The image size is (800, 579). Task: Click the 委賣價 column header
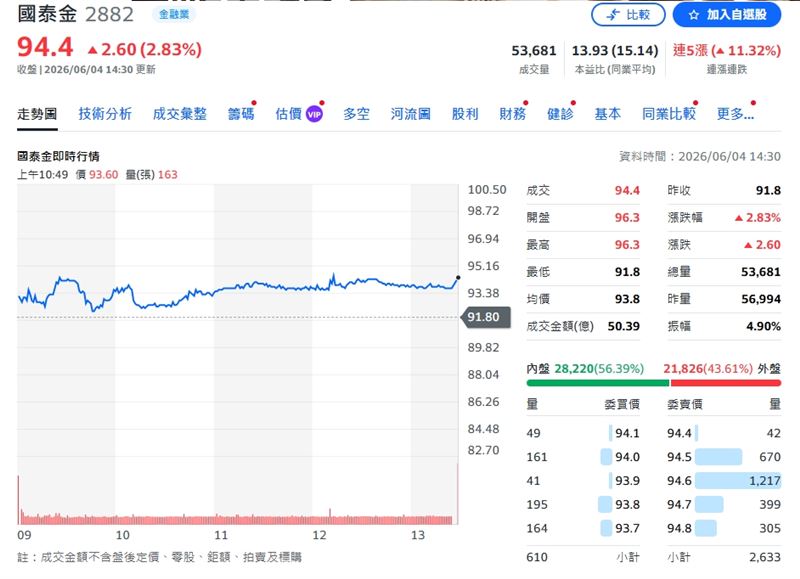pyautogui.click(x=685, y=404)
